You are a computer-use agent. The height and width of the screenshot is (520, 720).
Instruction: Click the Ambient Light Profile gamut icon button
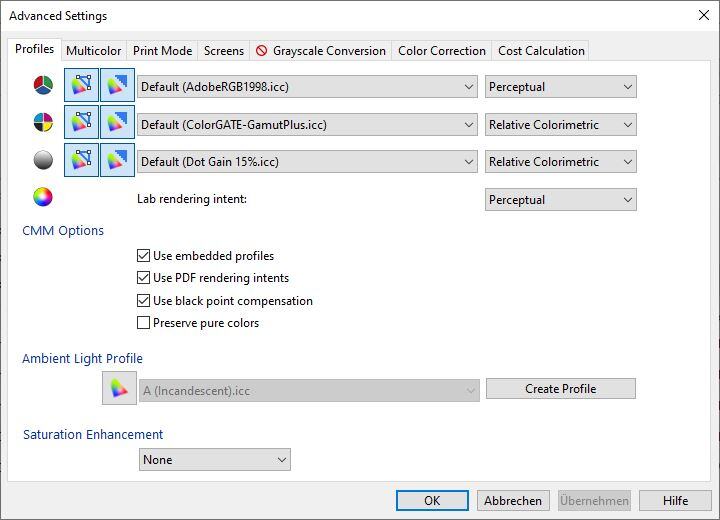(119, 389)
